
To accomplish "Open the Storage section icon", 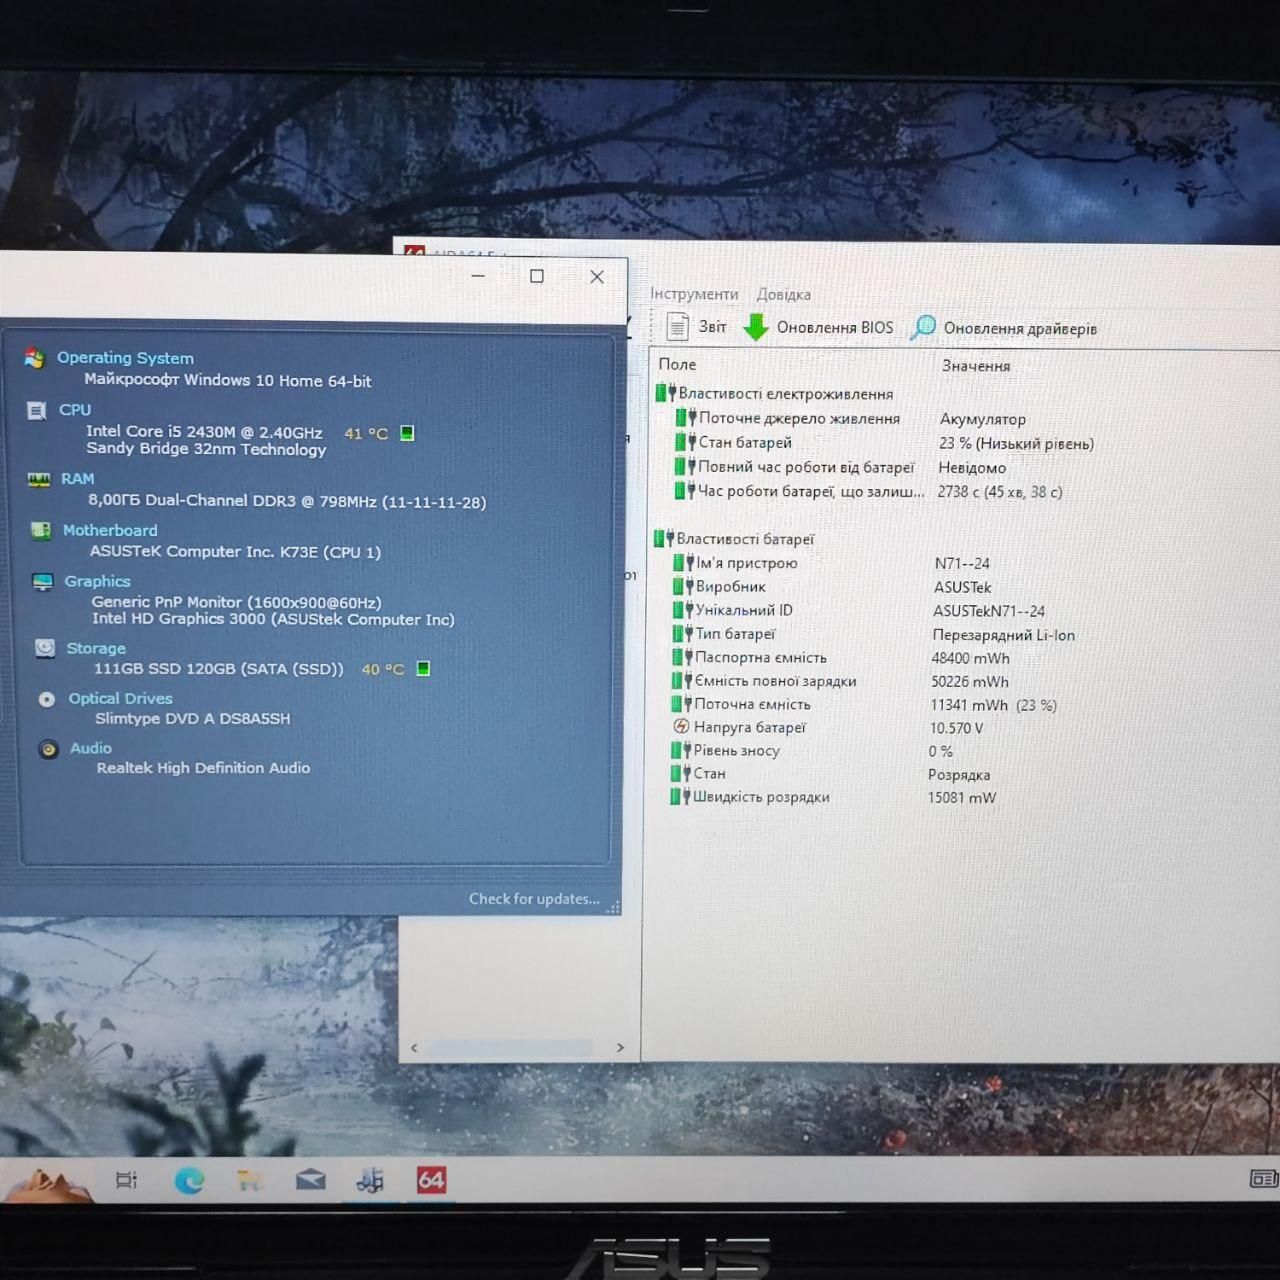I will pos(45,648).
